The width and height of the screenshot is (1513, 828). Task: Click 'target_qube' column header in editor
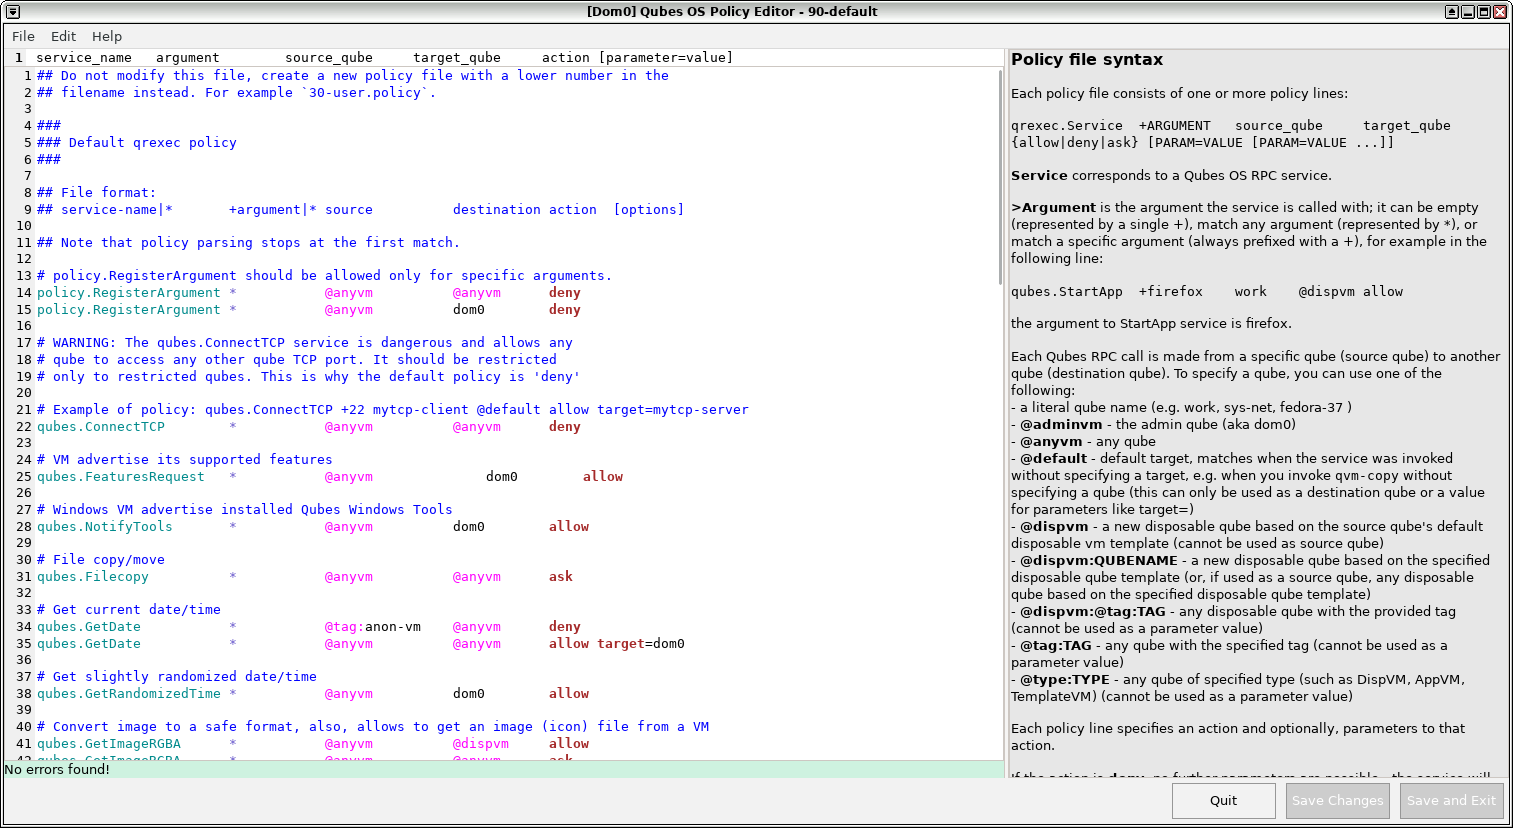457,57
